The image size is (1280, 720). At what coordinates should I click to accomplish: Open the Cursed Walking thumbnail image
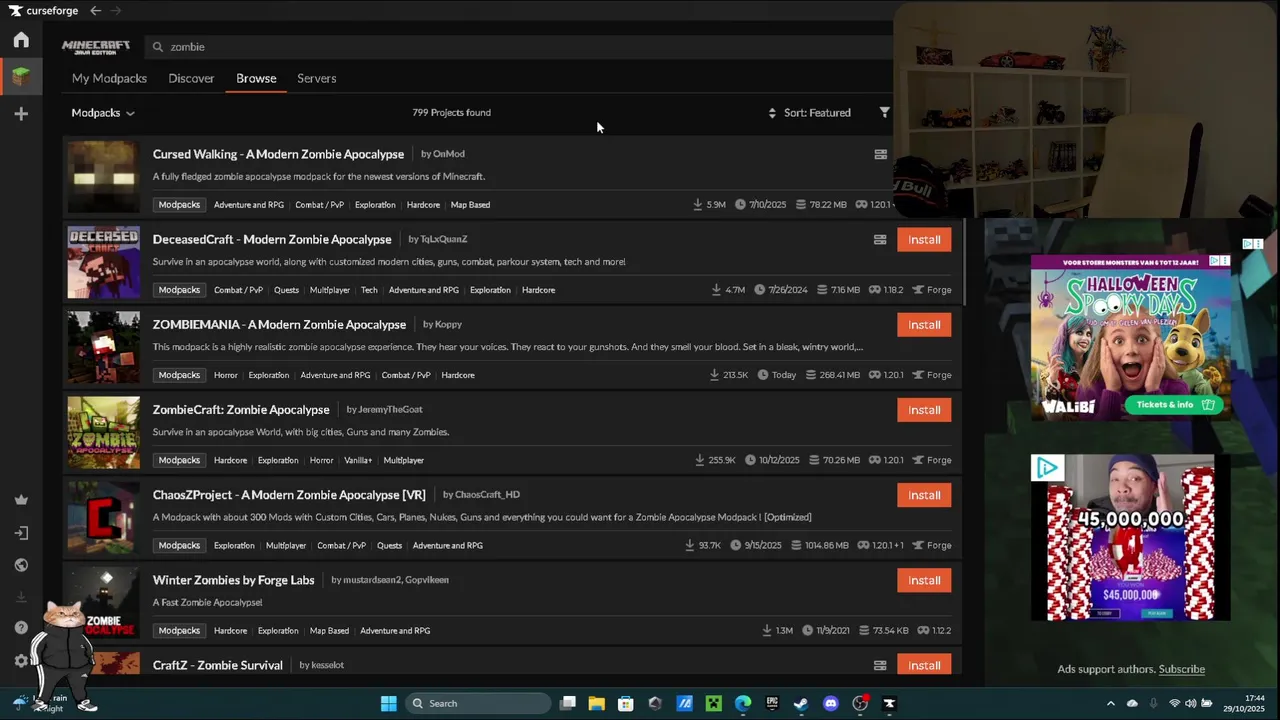click(104, 177)
